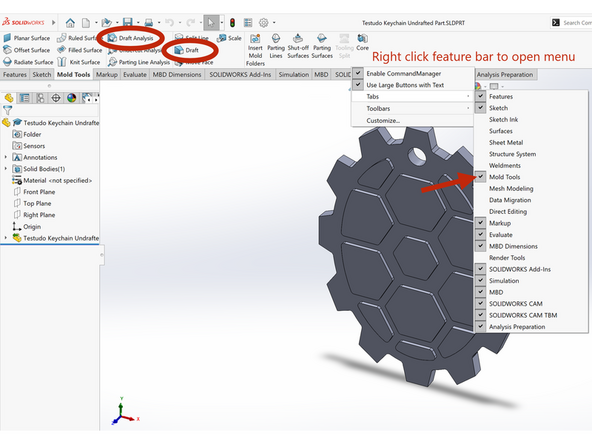Print using the printer icon
The height and width of the screenshot is (444, 592).
pyautogui.click(x=149, y=23)
